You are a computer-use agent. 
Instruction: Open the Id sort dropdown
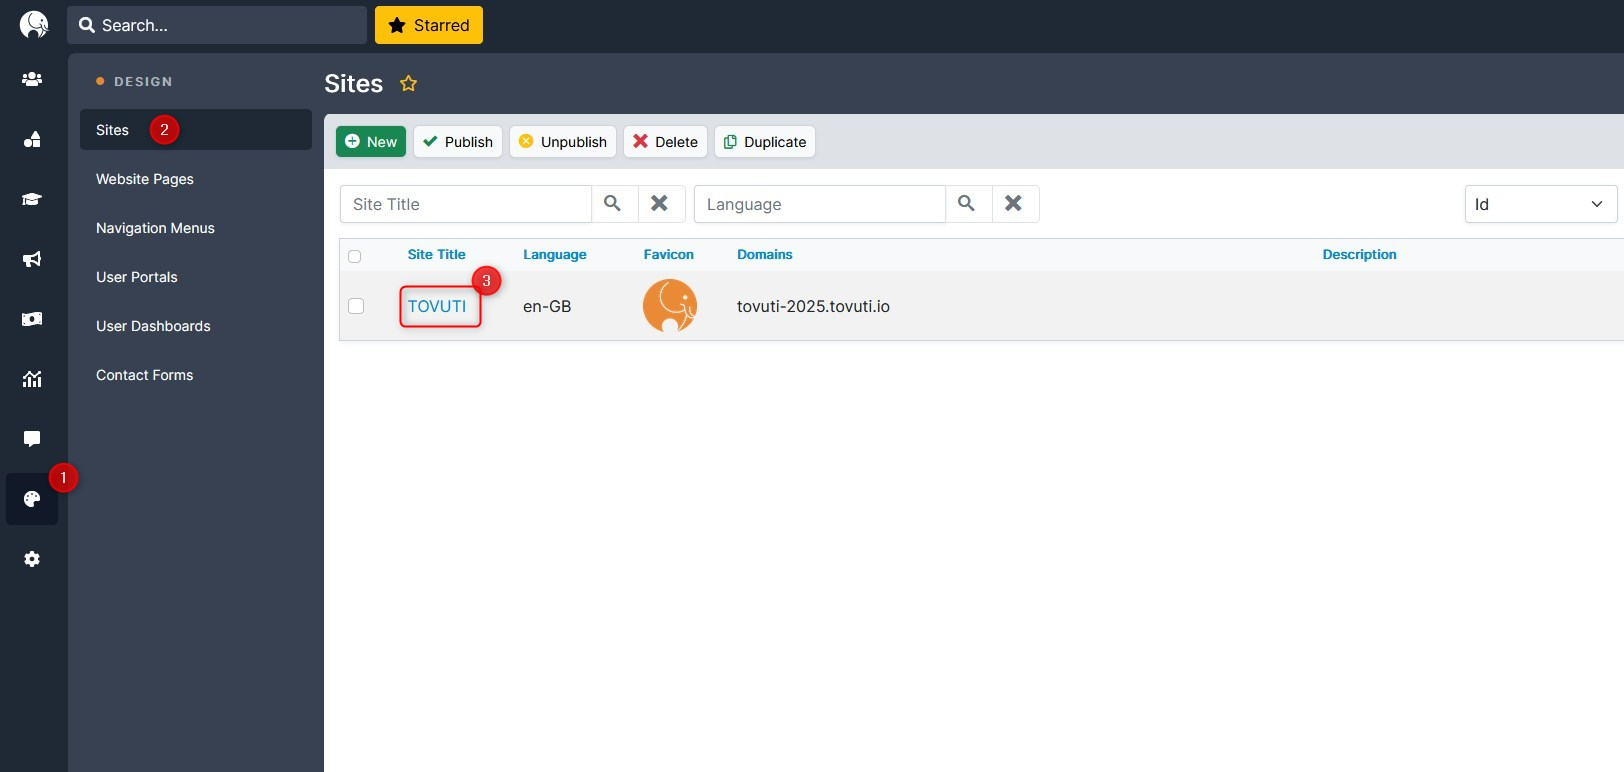[1540, 204]
